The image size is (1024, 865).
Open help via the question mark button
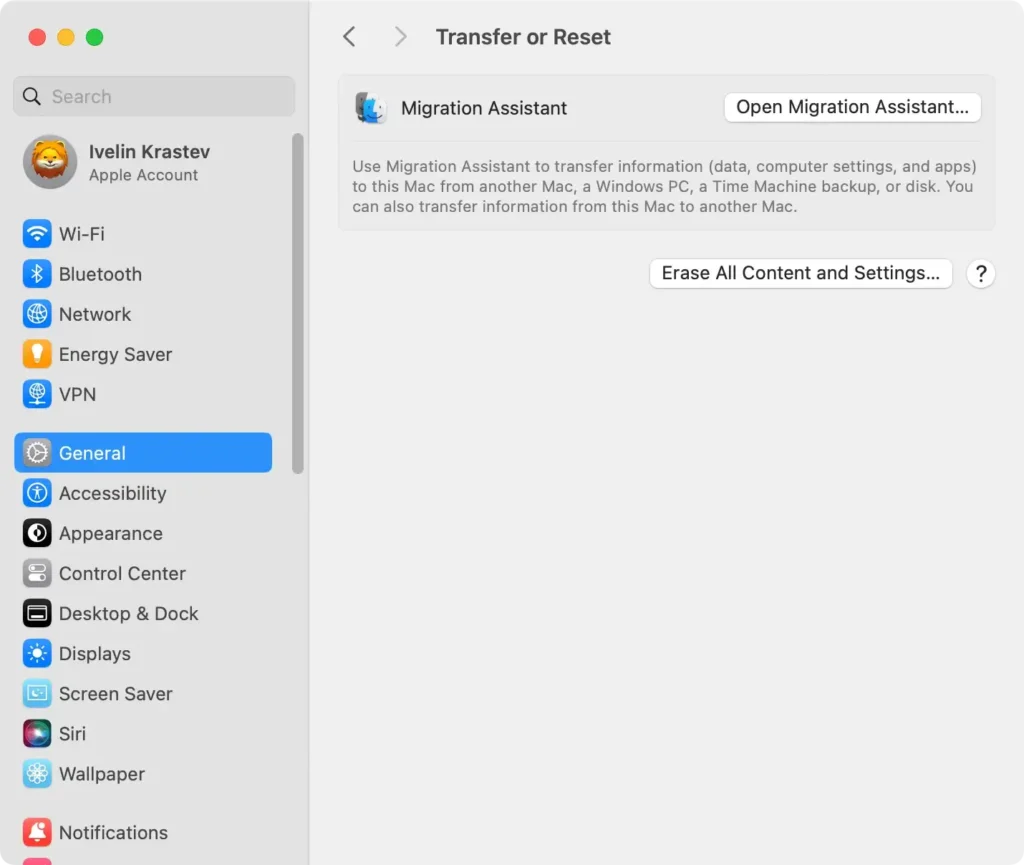(x=980, y=274)
